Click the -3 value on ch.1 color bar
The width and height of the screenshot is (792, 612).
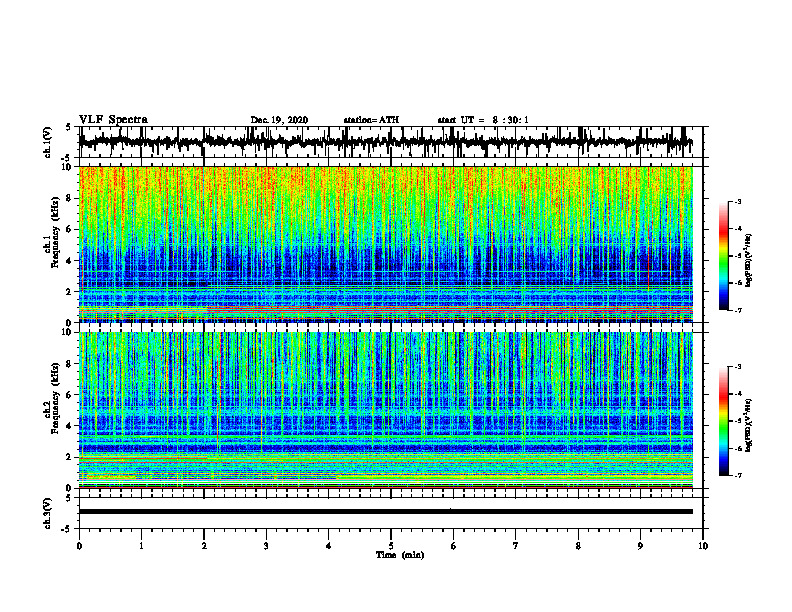coord(738,201)
